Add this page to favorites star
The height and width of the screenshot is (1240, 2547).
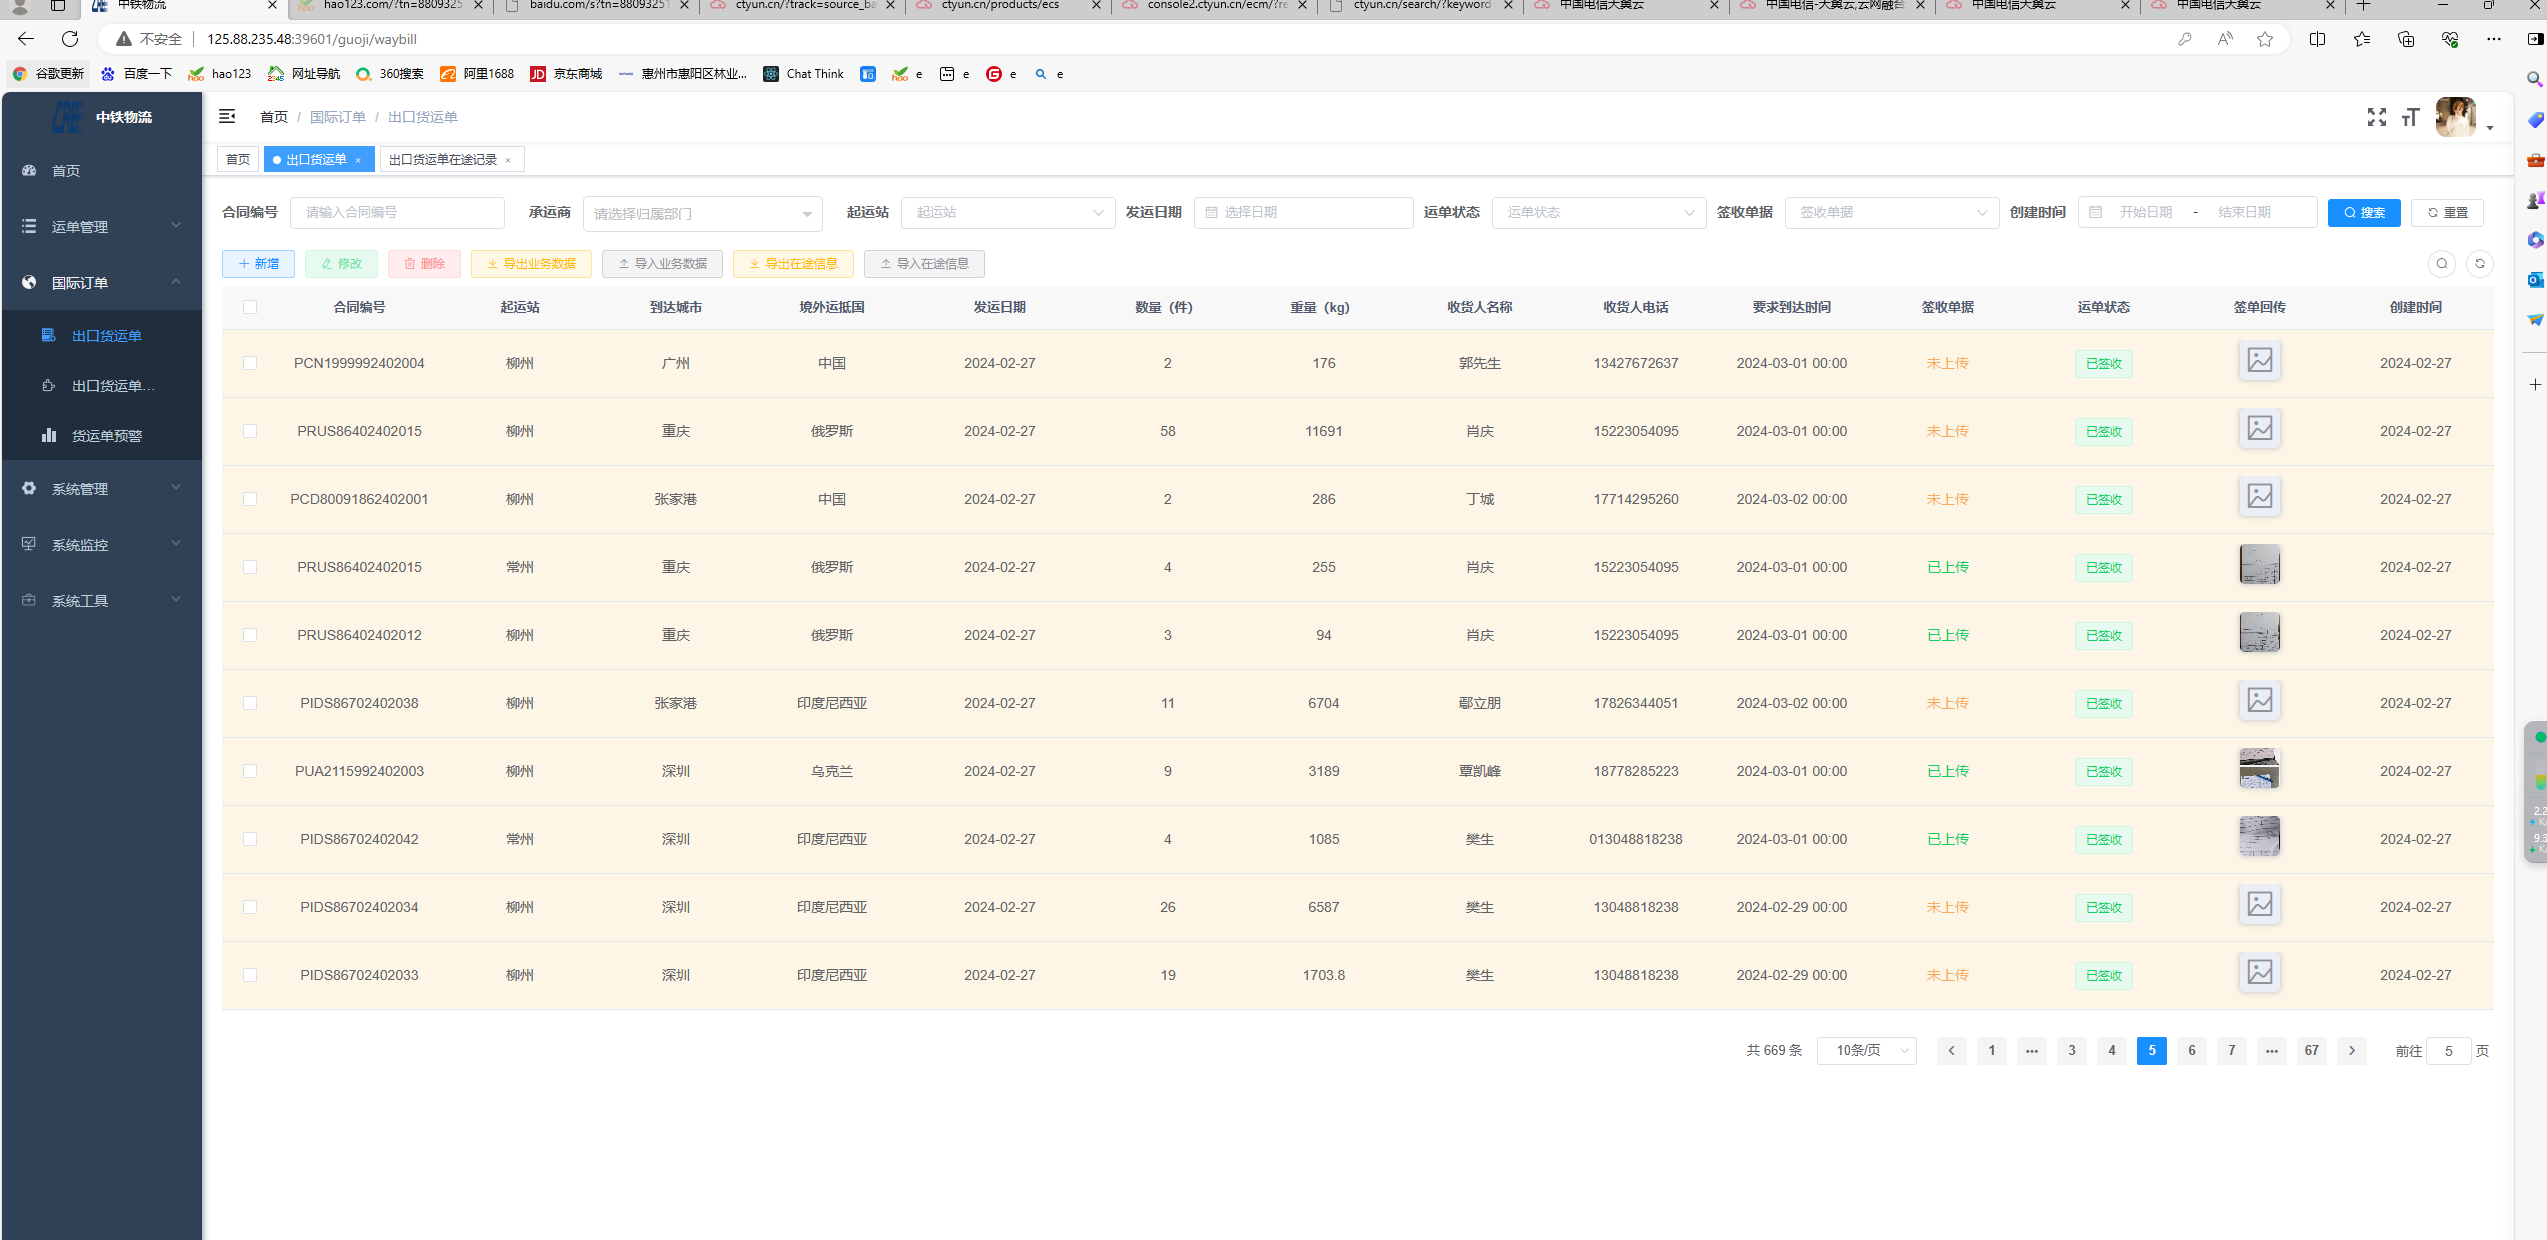(x=2265, y=39)
